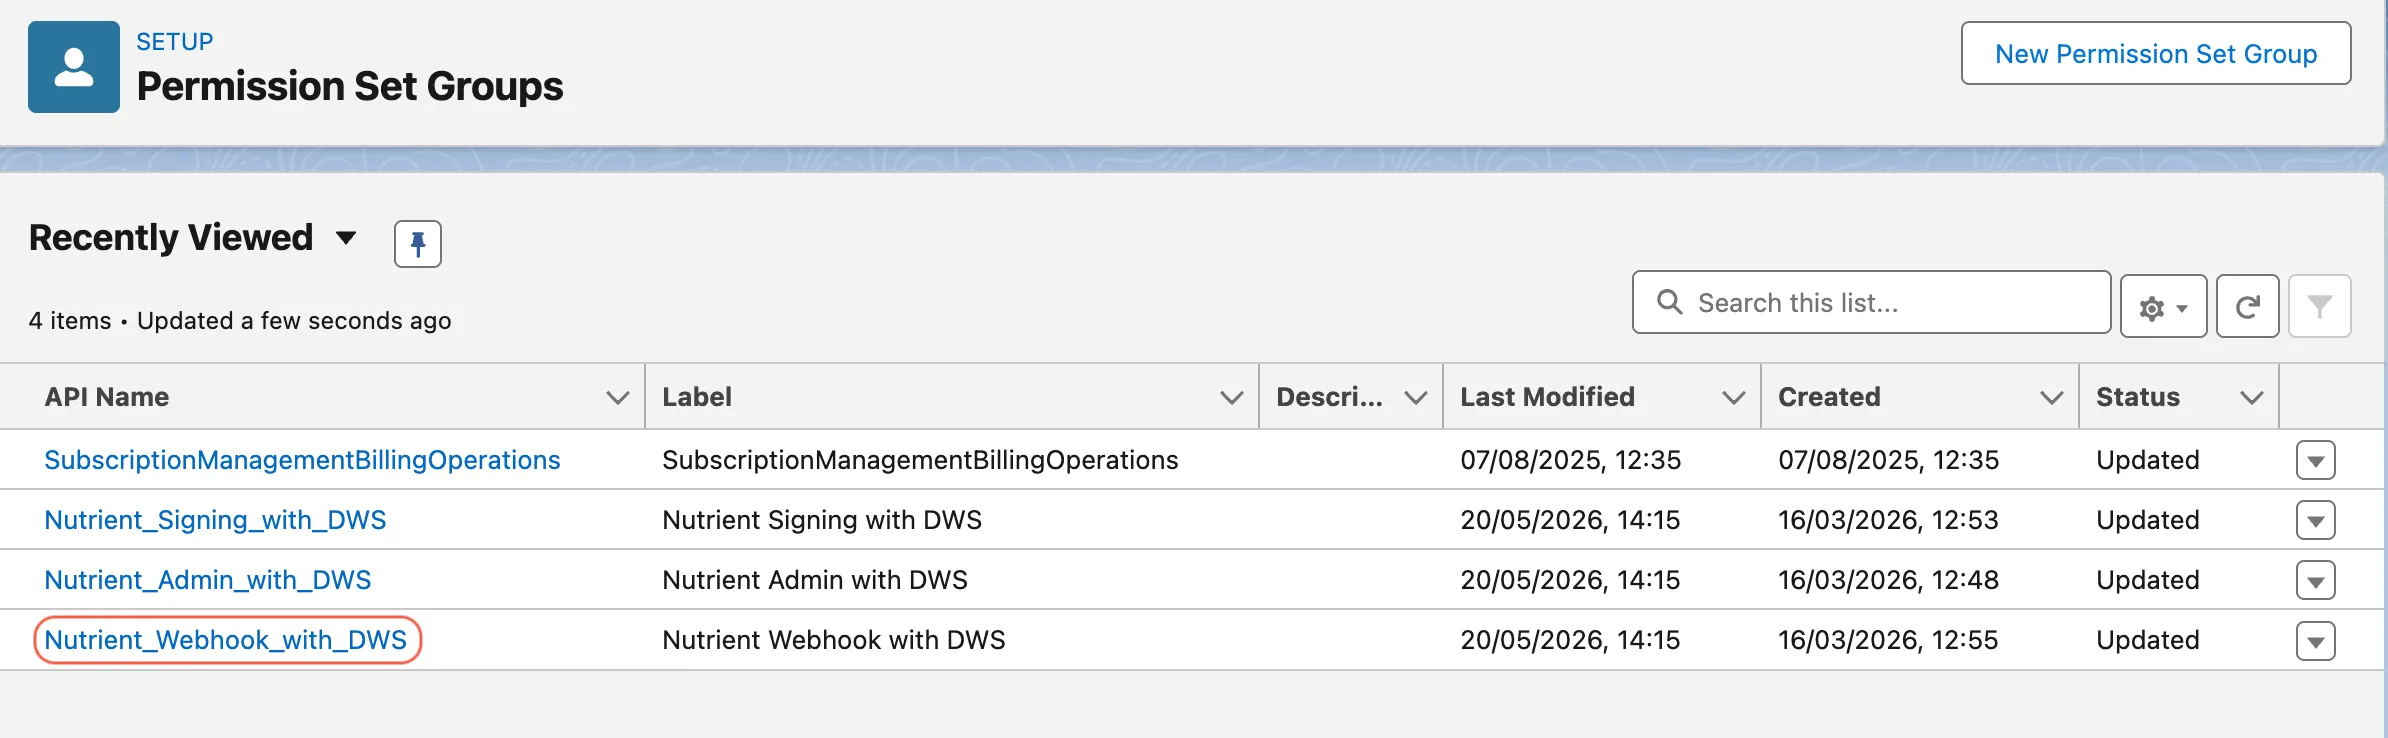Open Label column options chevron
The height and width of the screenshot is (738, 2388).
click(x=1232, y=398)
